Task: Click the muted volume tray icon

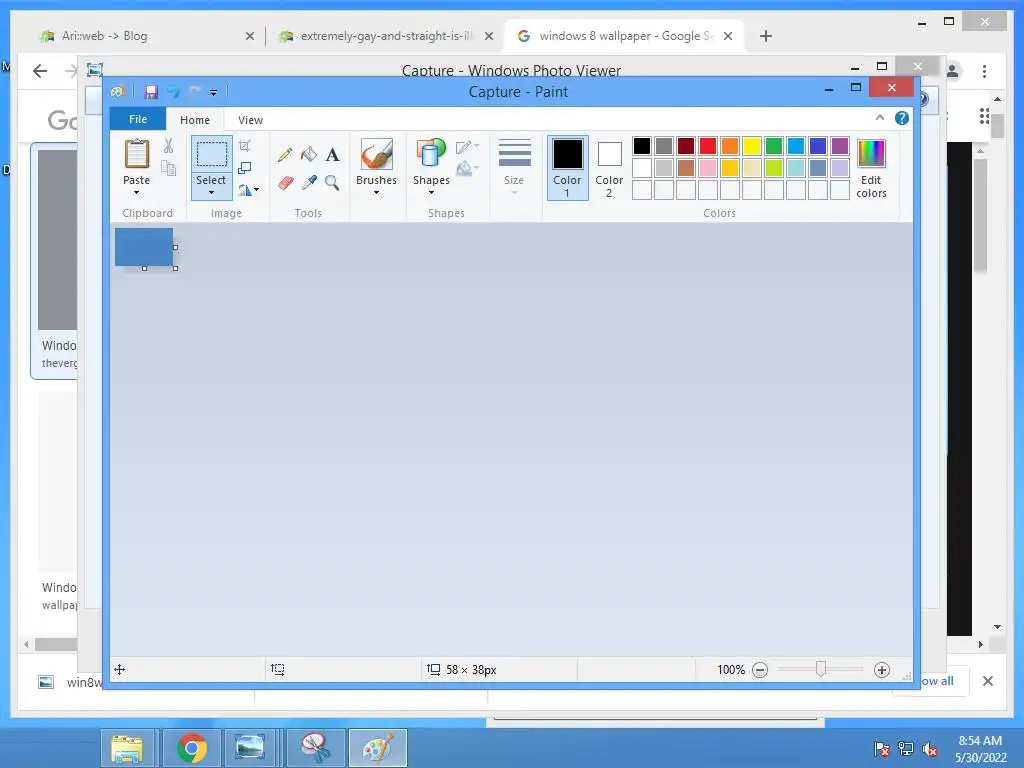Action: (929, 749)
